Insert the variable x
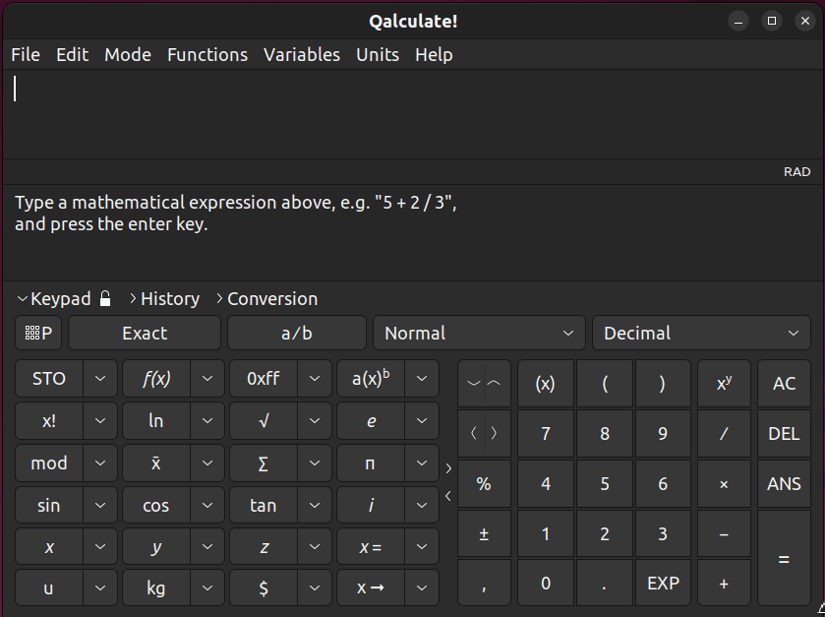Viewport: 825px width, 617px height. pyautogui.click(x=49, y=547)
